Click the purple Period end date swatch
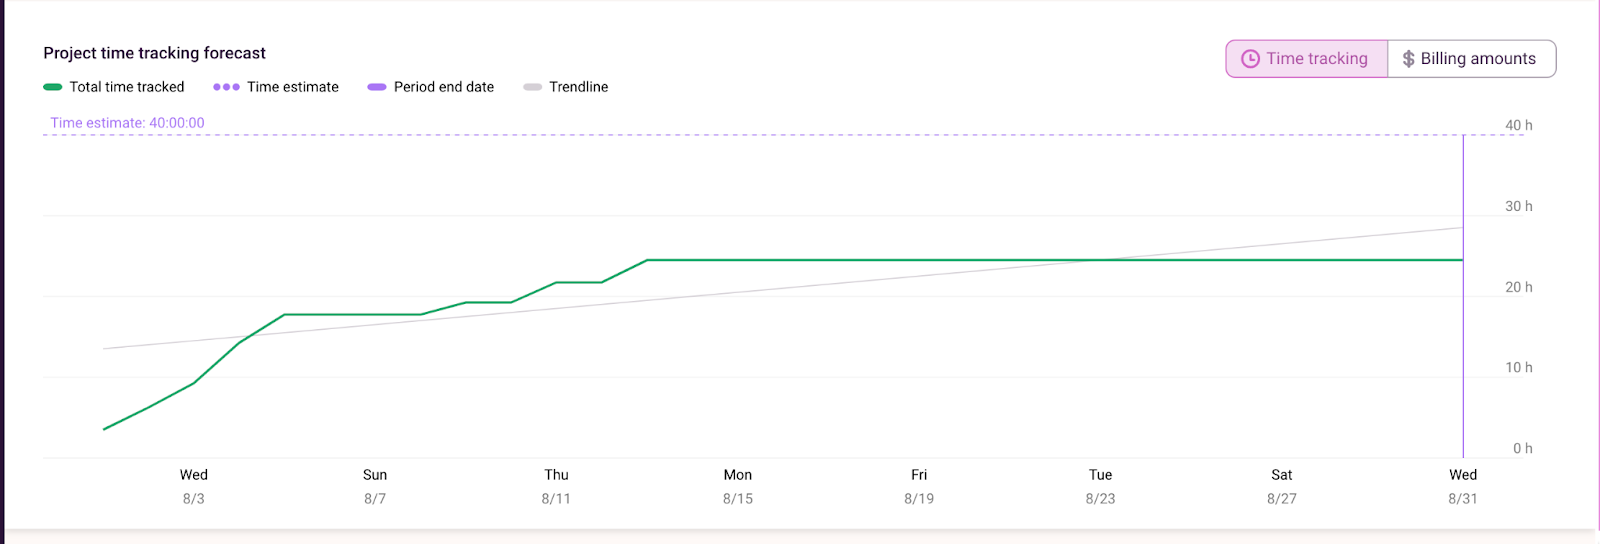This screenshot has width=1600, height=544. coord(377,87)
